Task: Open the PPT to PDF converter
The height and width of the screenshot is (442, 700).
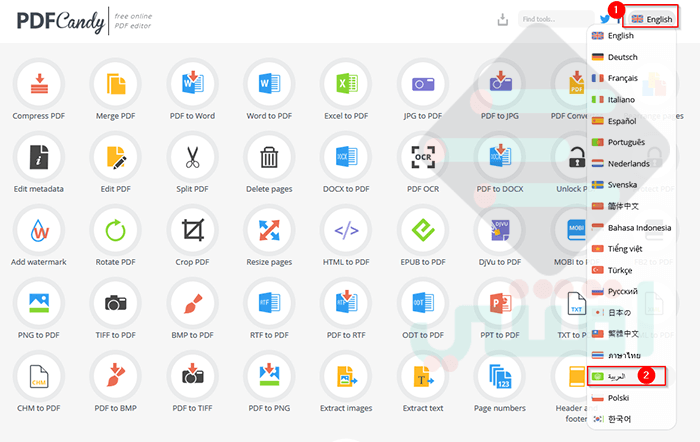Action: point(500,304)
